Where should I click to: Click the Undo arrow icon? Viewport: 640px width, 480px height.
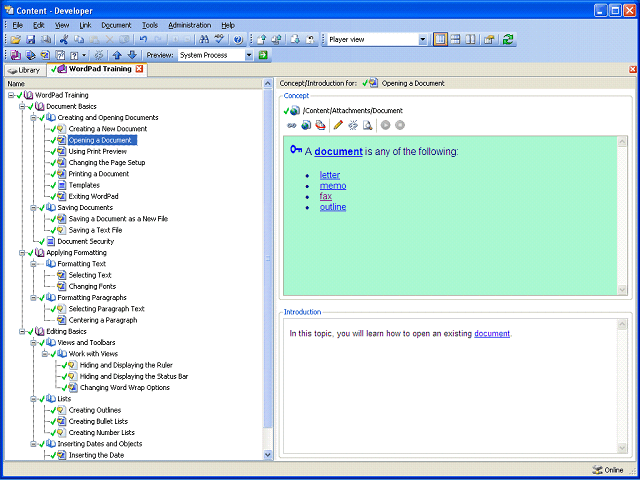click(x=143, y=40)
